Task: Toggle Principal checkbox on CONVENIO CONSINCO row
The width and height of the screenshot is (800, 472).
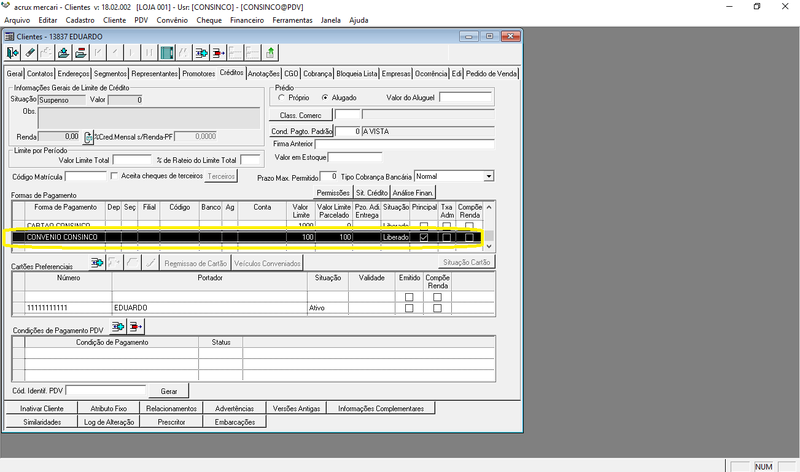Action: pos(425,238)
